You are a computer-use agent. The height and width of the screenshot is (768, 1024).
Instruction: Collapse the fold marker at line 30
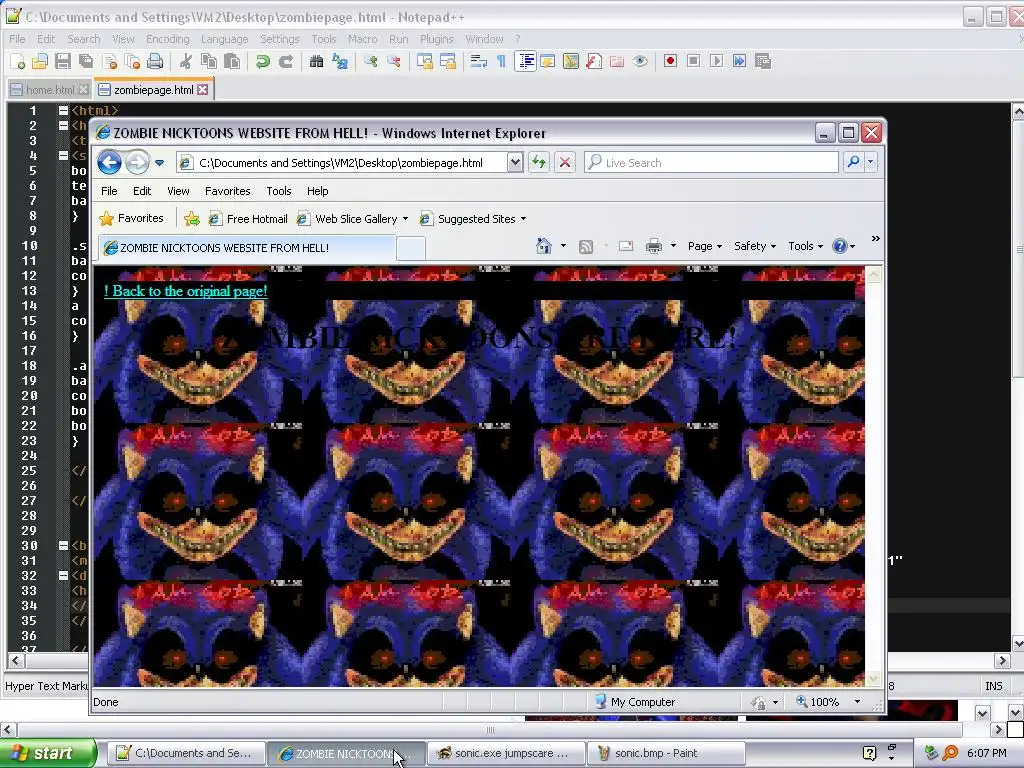click(63, 545)
